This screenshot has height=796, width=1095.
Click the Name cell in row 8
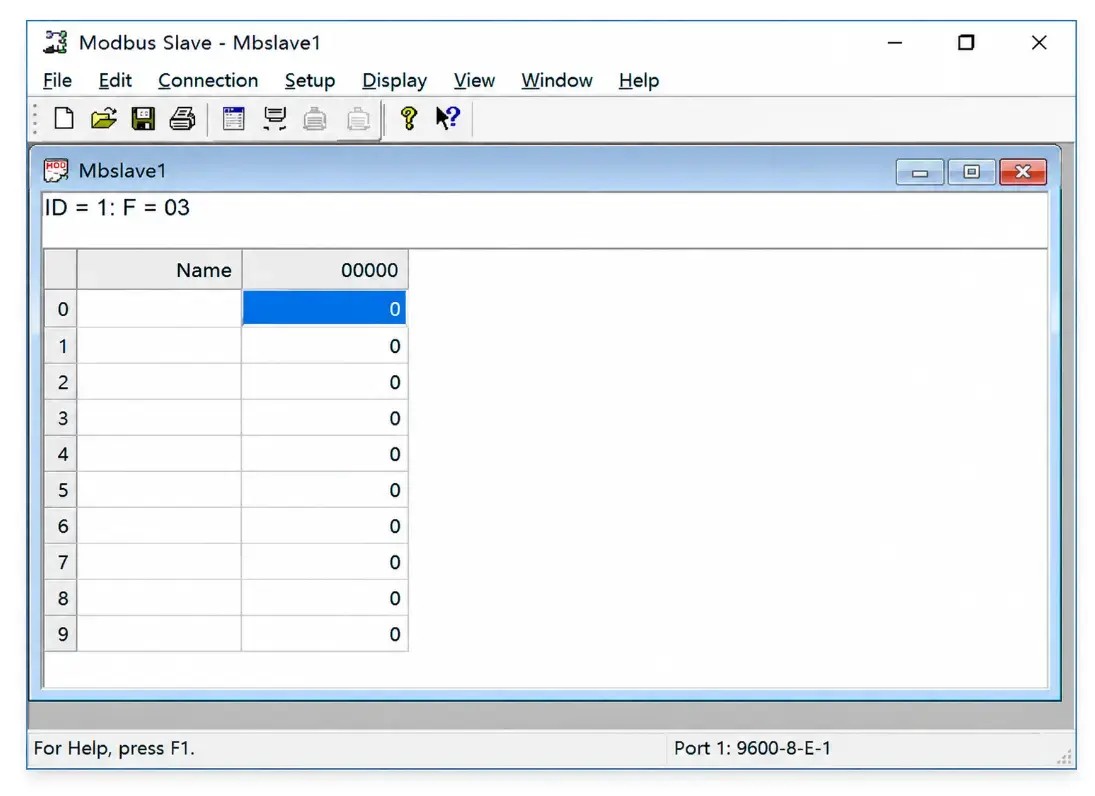(159, 598)
